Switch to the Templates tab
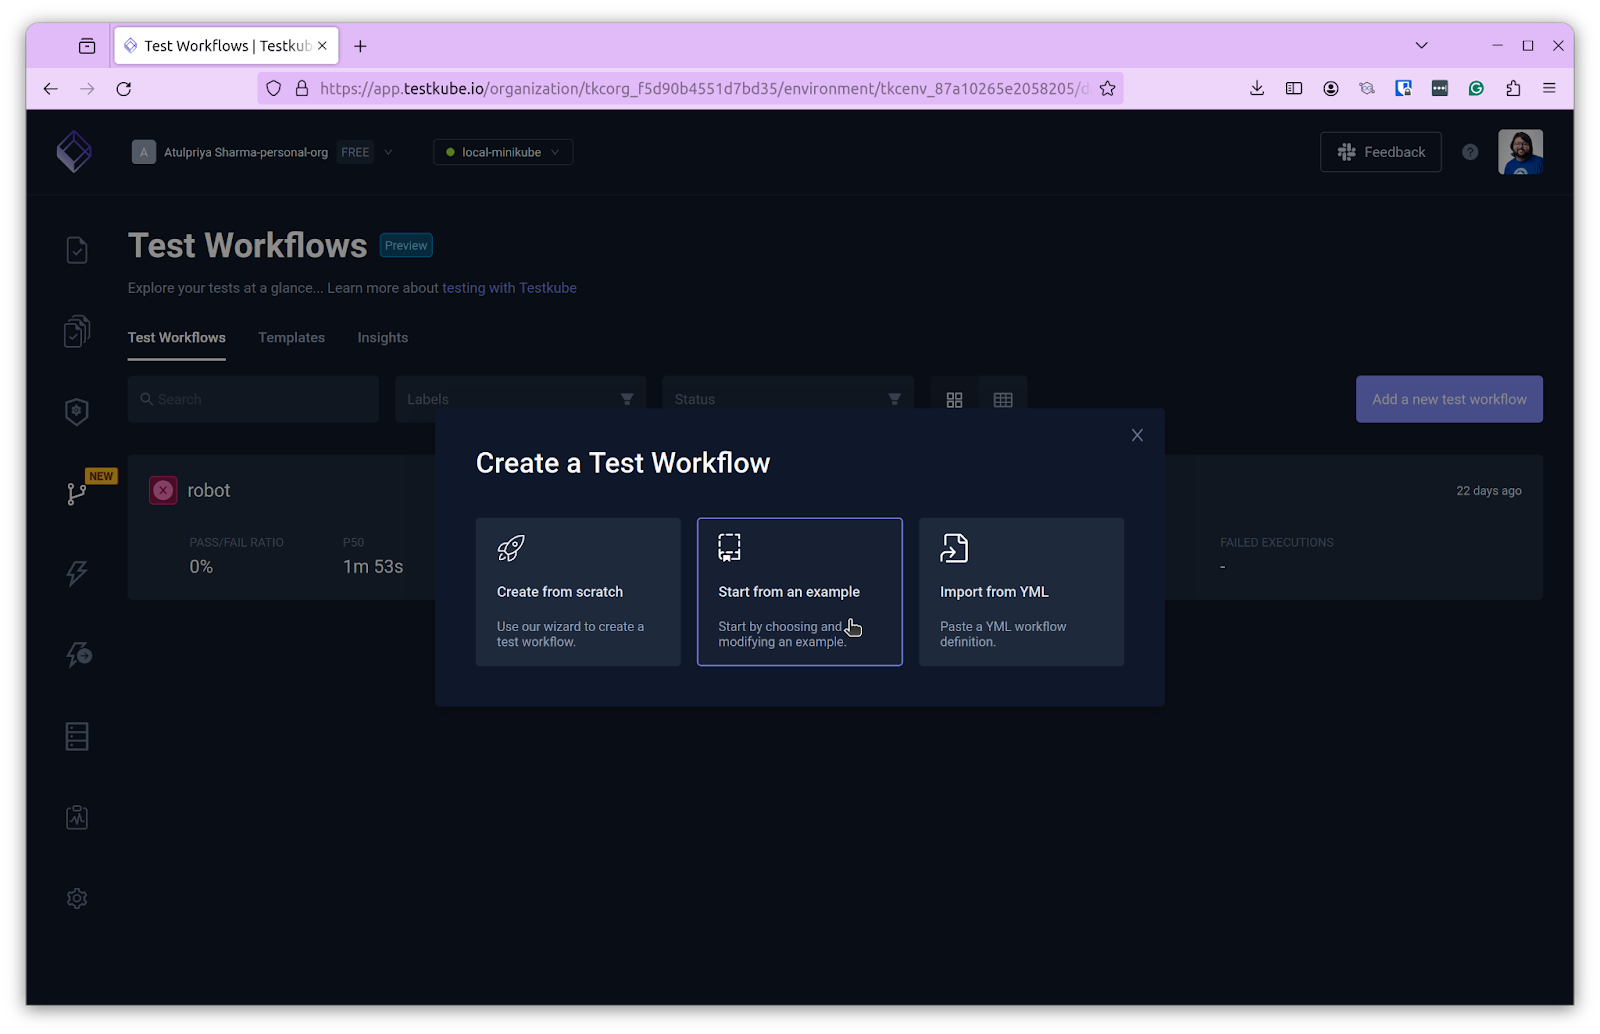Viewport: 1600px width, 1034px height. (x=291, y=338)
